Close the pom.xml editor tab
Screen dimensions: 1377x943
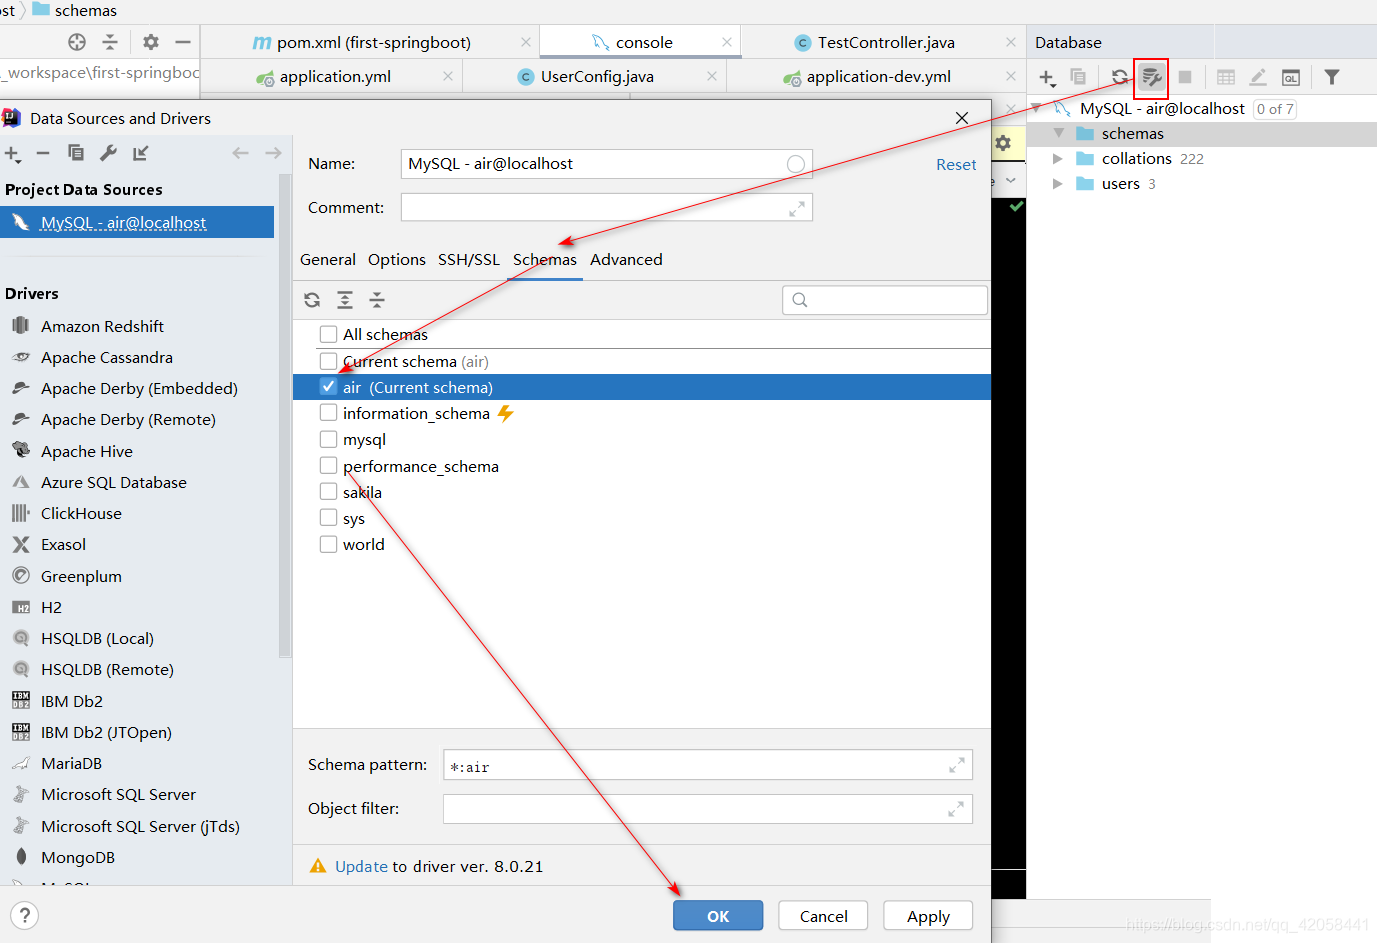coord(526,42)
